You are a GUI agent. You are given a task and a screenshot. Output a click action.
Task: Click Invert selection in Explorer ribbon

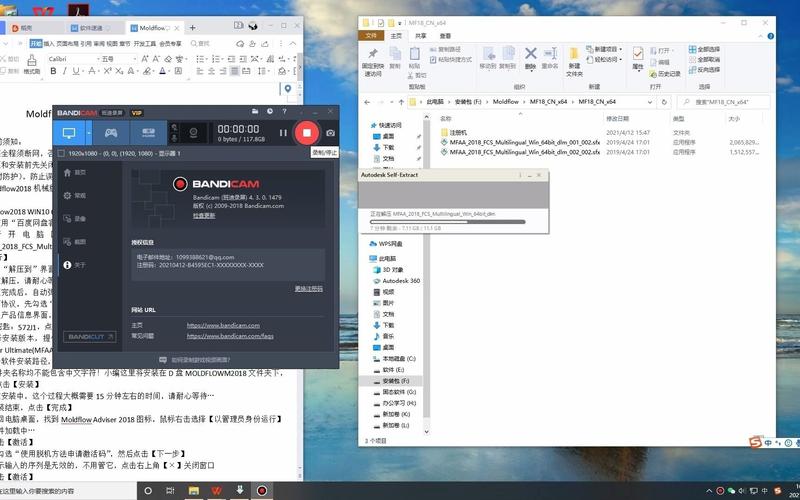click(705, 69)
